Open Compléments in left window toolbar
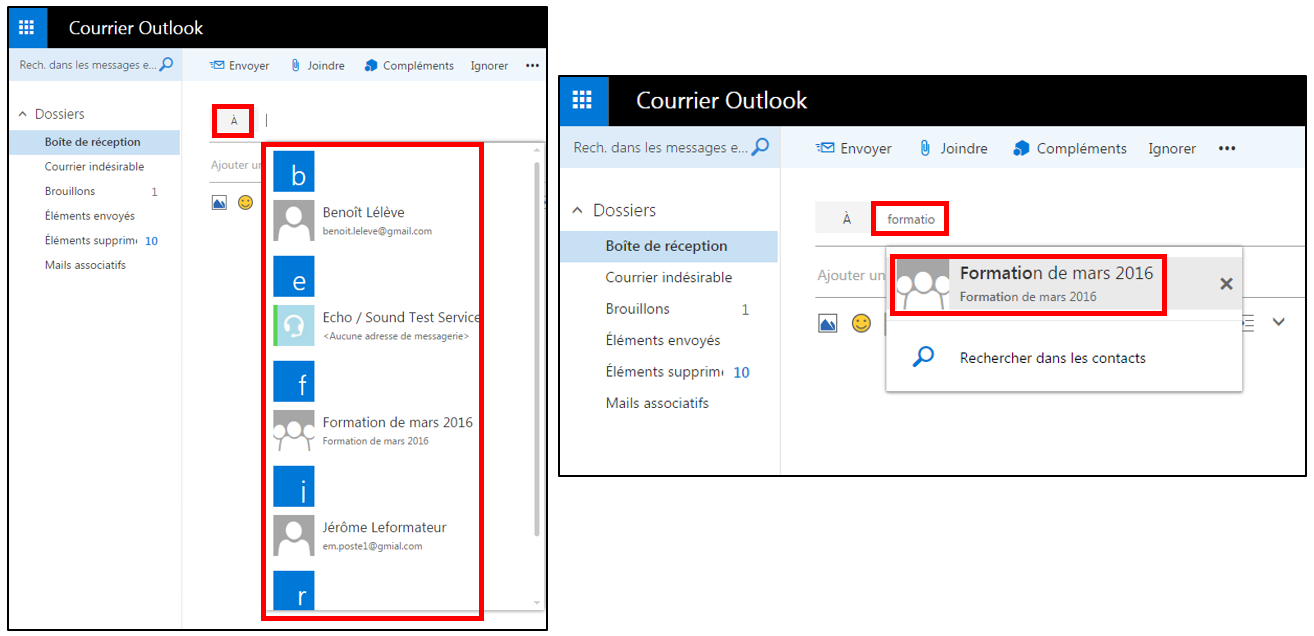 pos(409,66)
